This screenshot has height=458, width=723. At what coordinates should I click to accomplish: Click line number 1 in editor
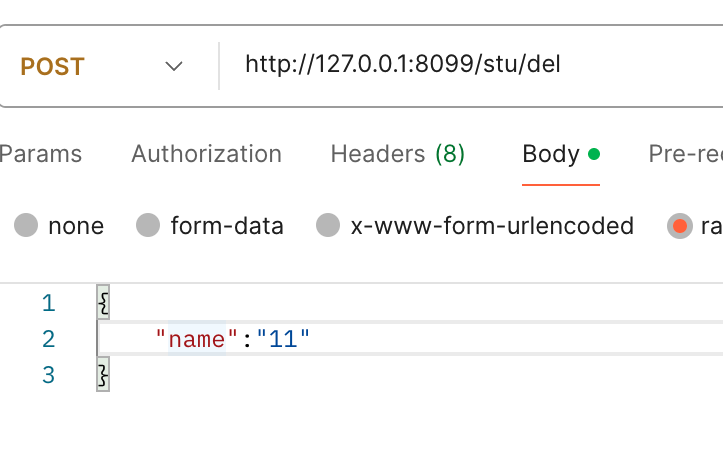pos(49,303)
